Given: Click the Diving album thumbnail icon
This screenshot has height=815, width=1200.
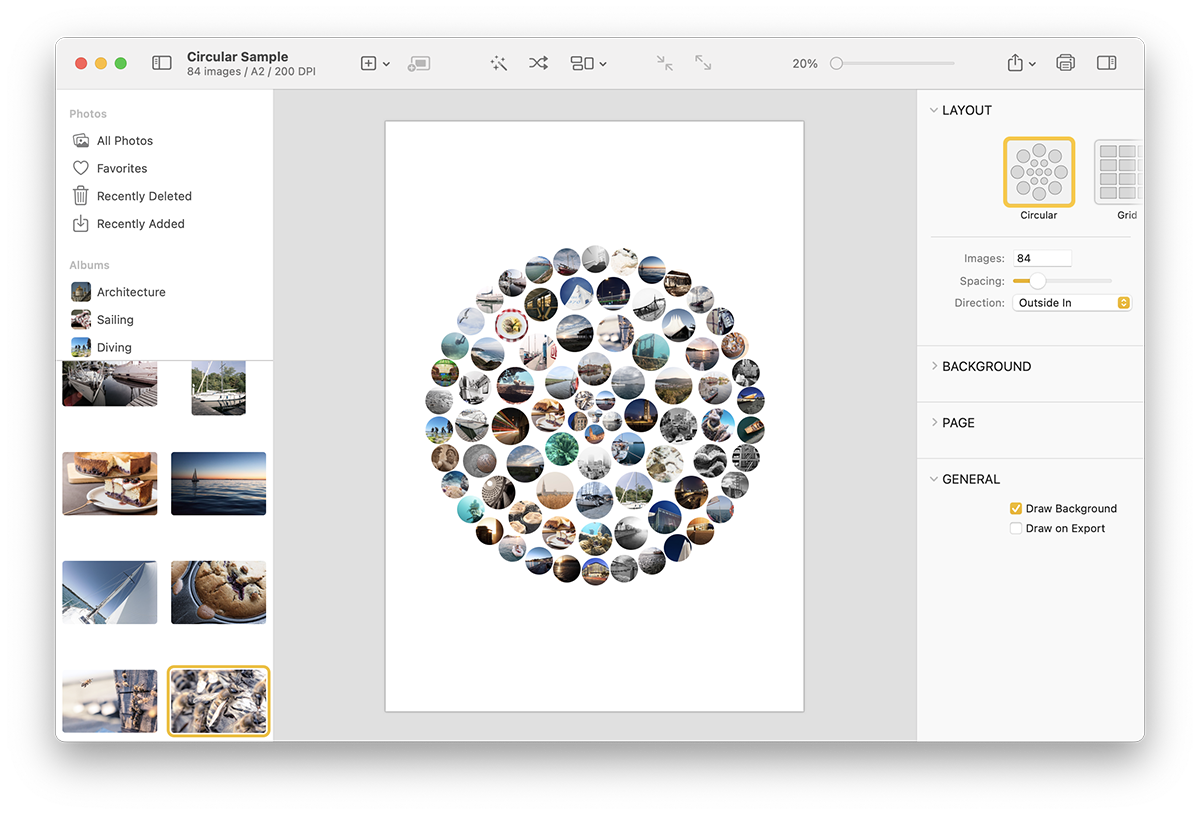Looking at the screenshot, I should point(81,347).
